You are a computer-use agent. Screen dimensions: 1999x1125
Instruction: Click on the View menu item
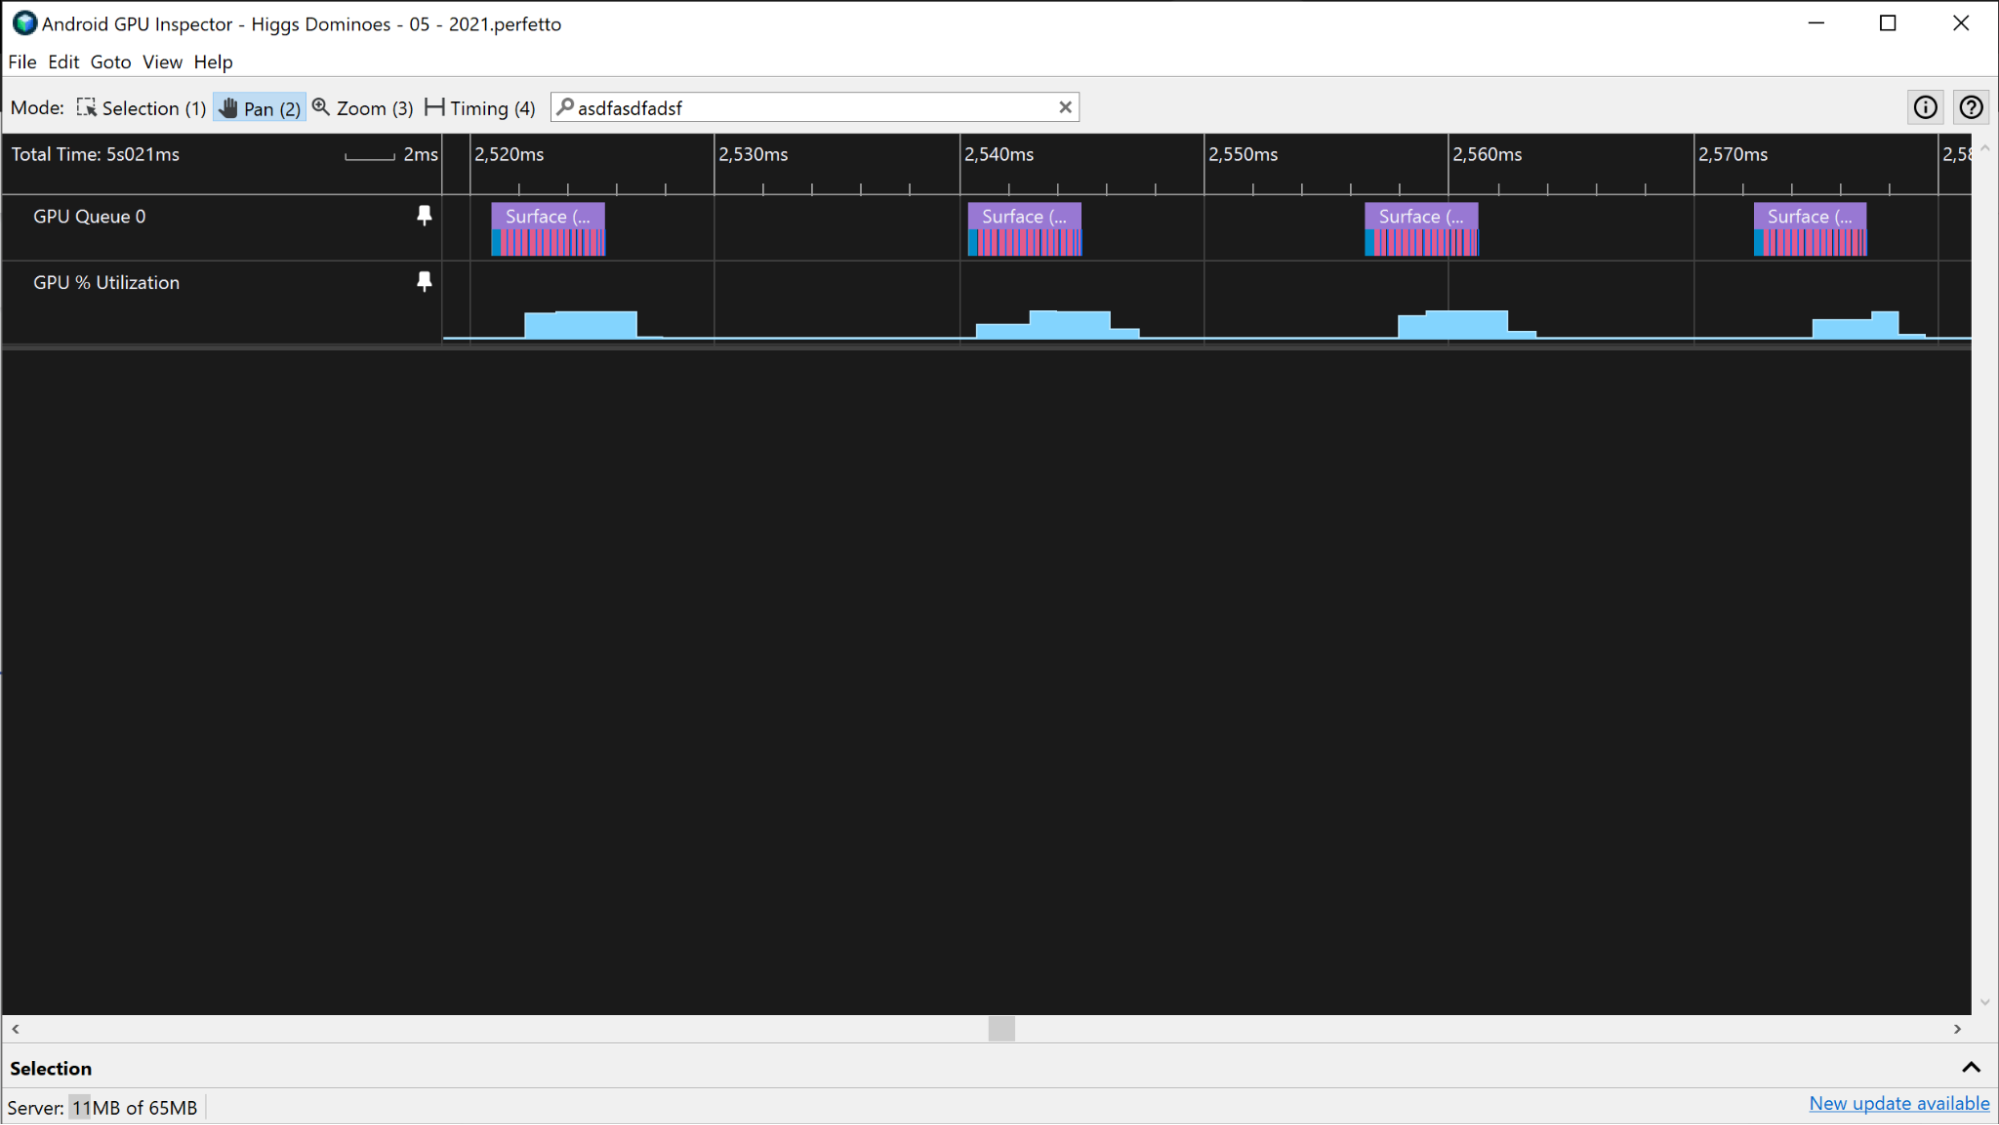click(161, 62)
